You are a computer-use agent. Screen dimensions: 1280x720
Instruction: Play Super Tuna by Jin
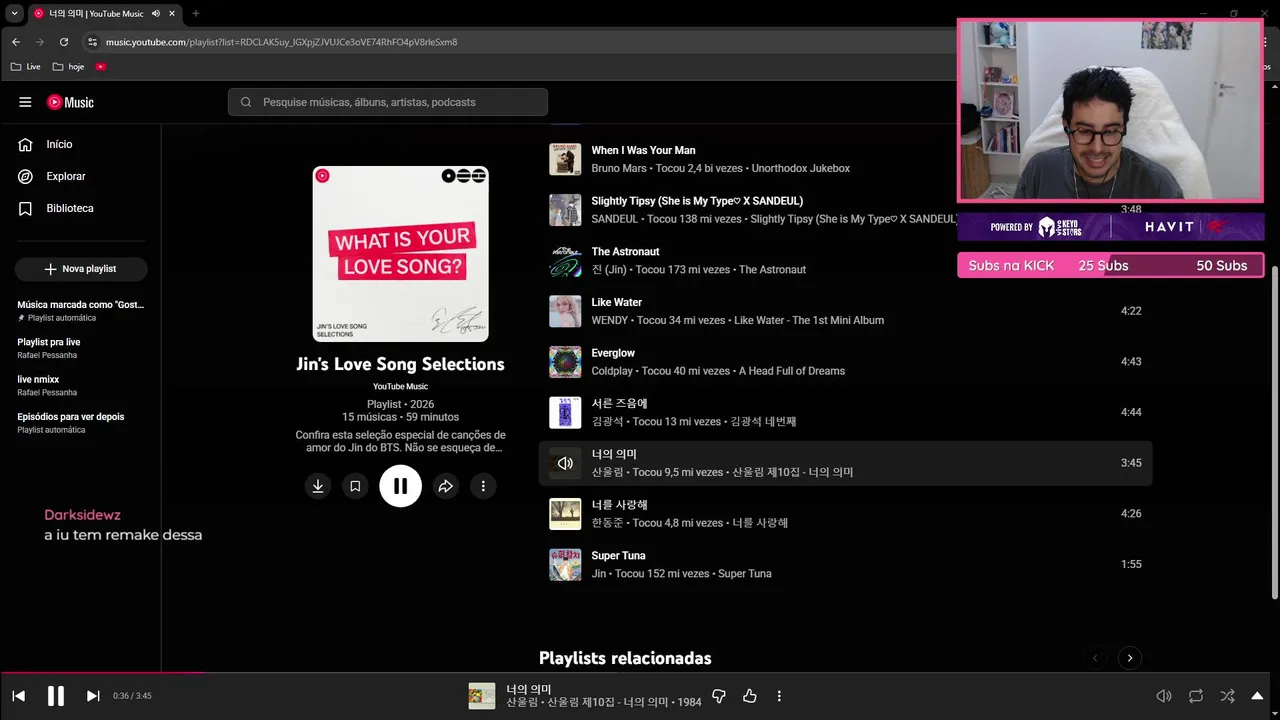click(x=618, y=556)
